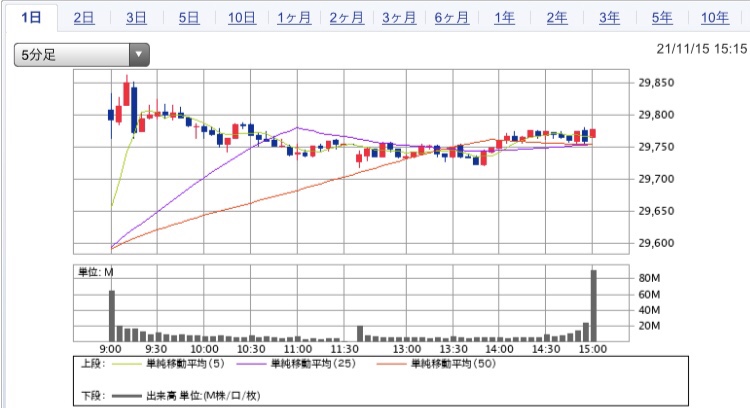Click the 20M volume axis label
The width and height of the screenshot is (750, 408).
coord(649,326)
